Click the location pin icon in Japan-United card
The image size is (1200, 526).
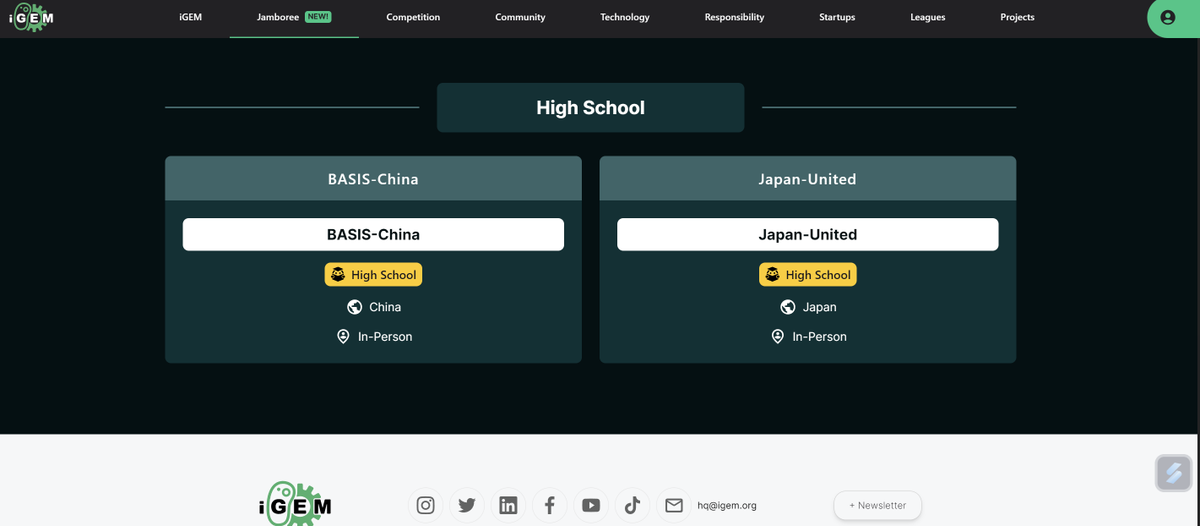tap(778, 337)
